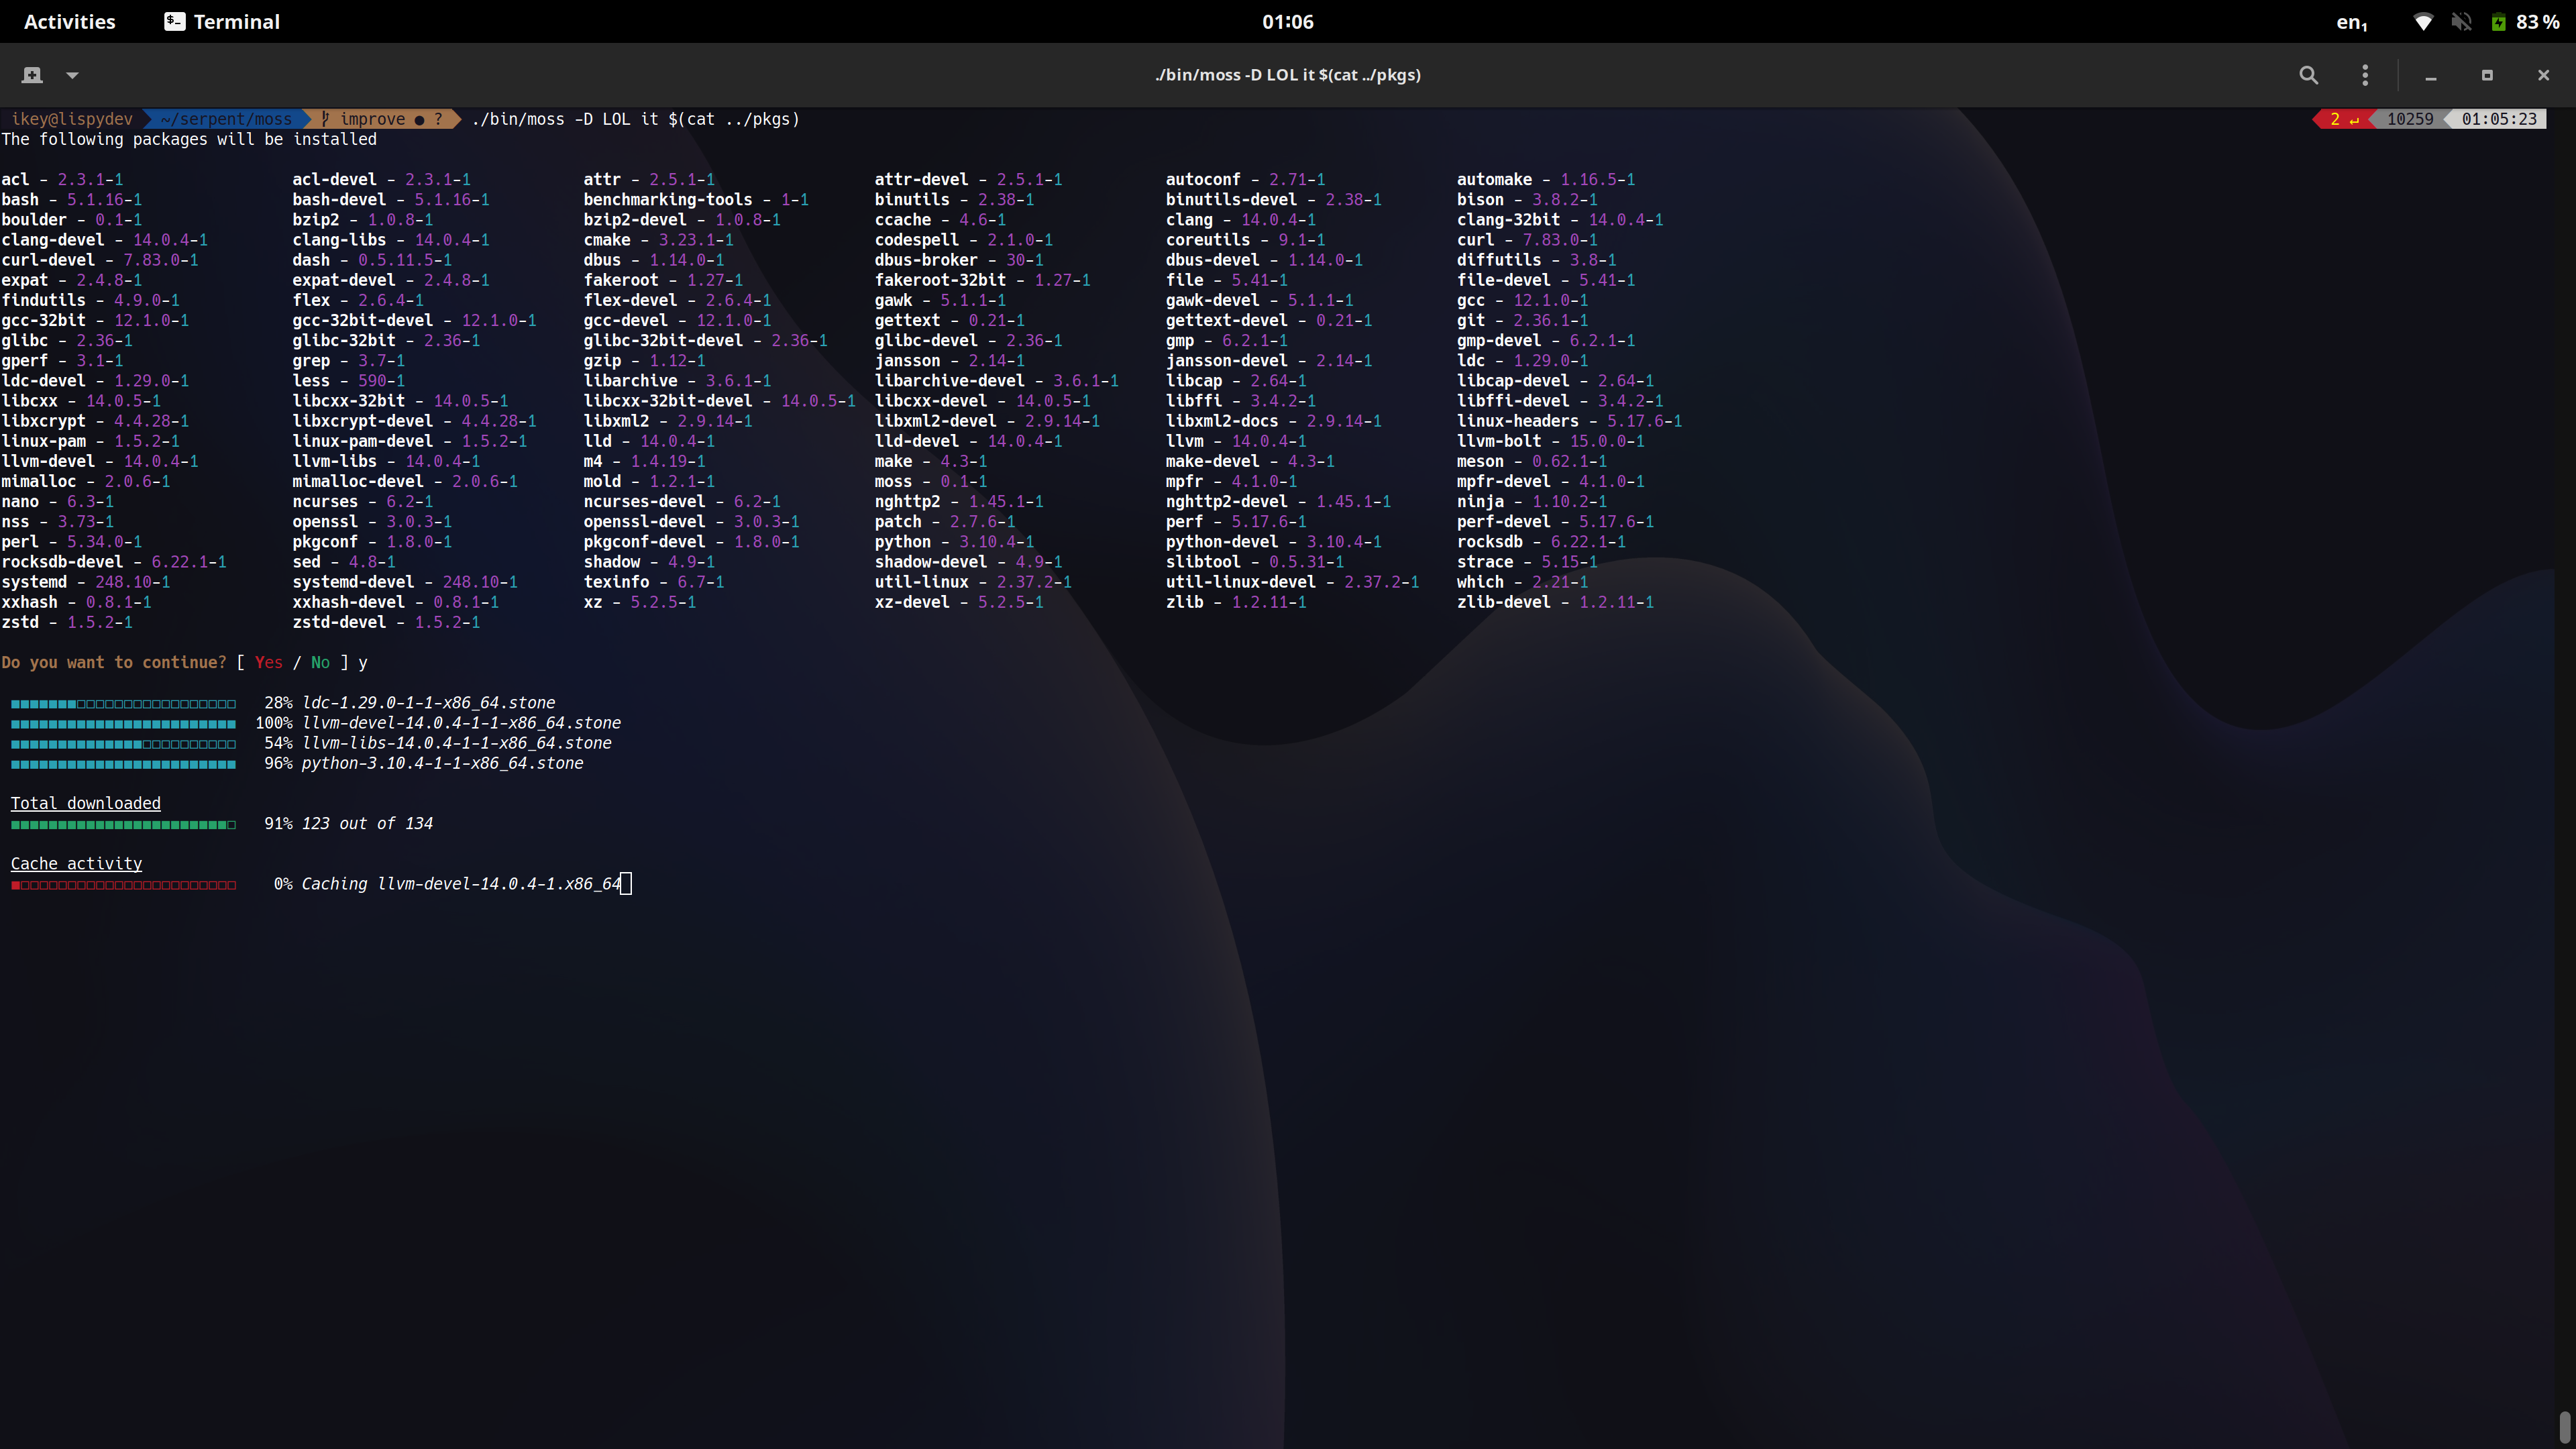The width and height of the screenshot is (2576, 1449).
Task: Click the 'Do you want to continue?' prompt
Action: click(x=114, y=662)
